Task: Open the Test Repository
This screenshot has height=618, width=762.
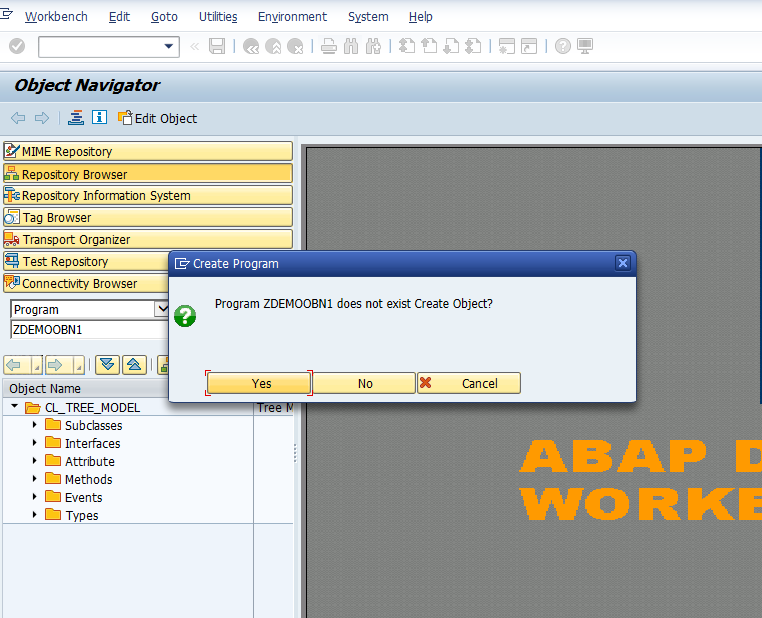Action: (86, 261)
